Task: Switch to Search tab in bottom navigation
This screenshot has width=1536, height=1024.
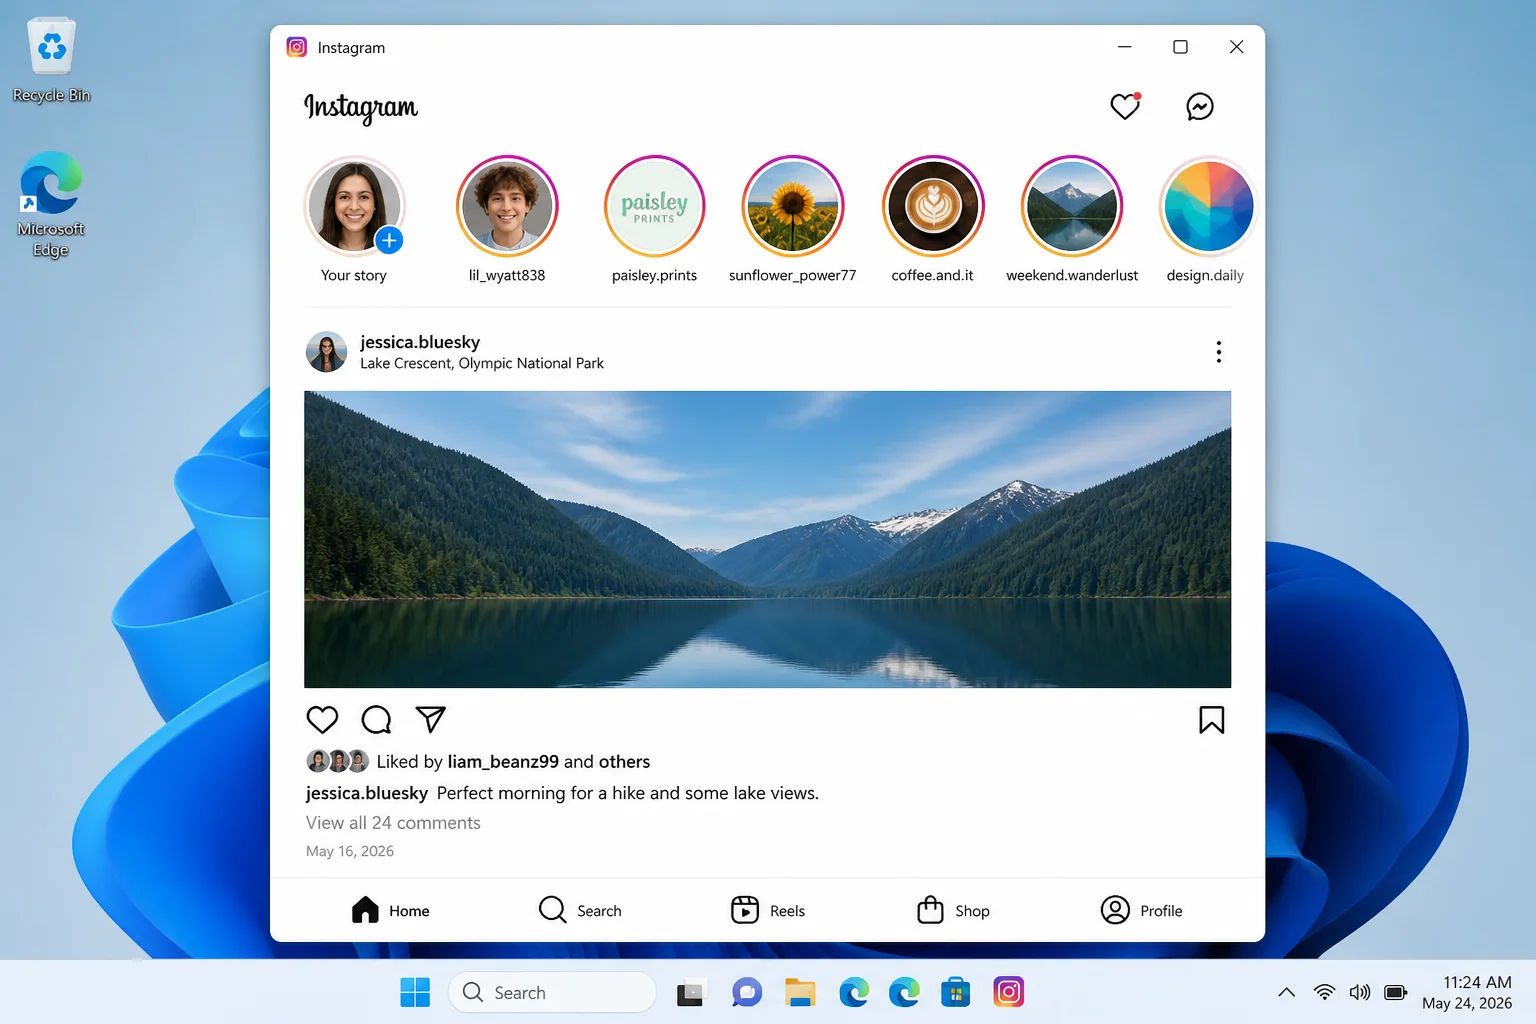Action: 580,910
